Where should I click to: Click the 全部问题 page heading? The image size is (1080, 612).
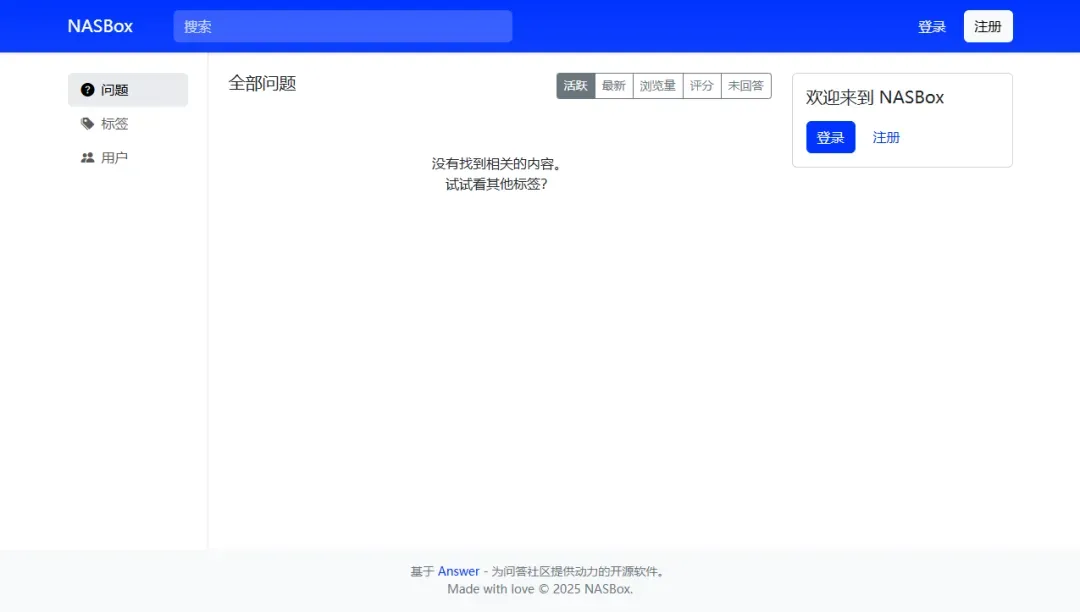click(262, 83)
